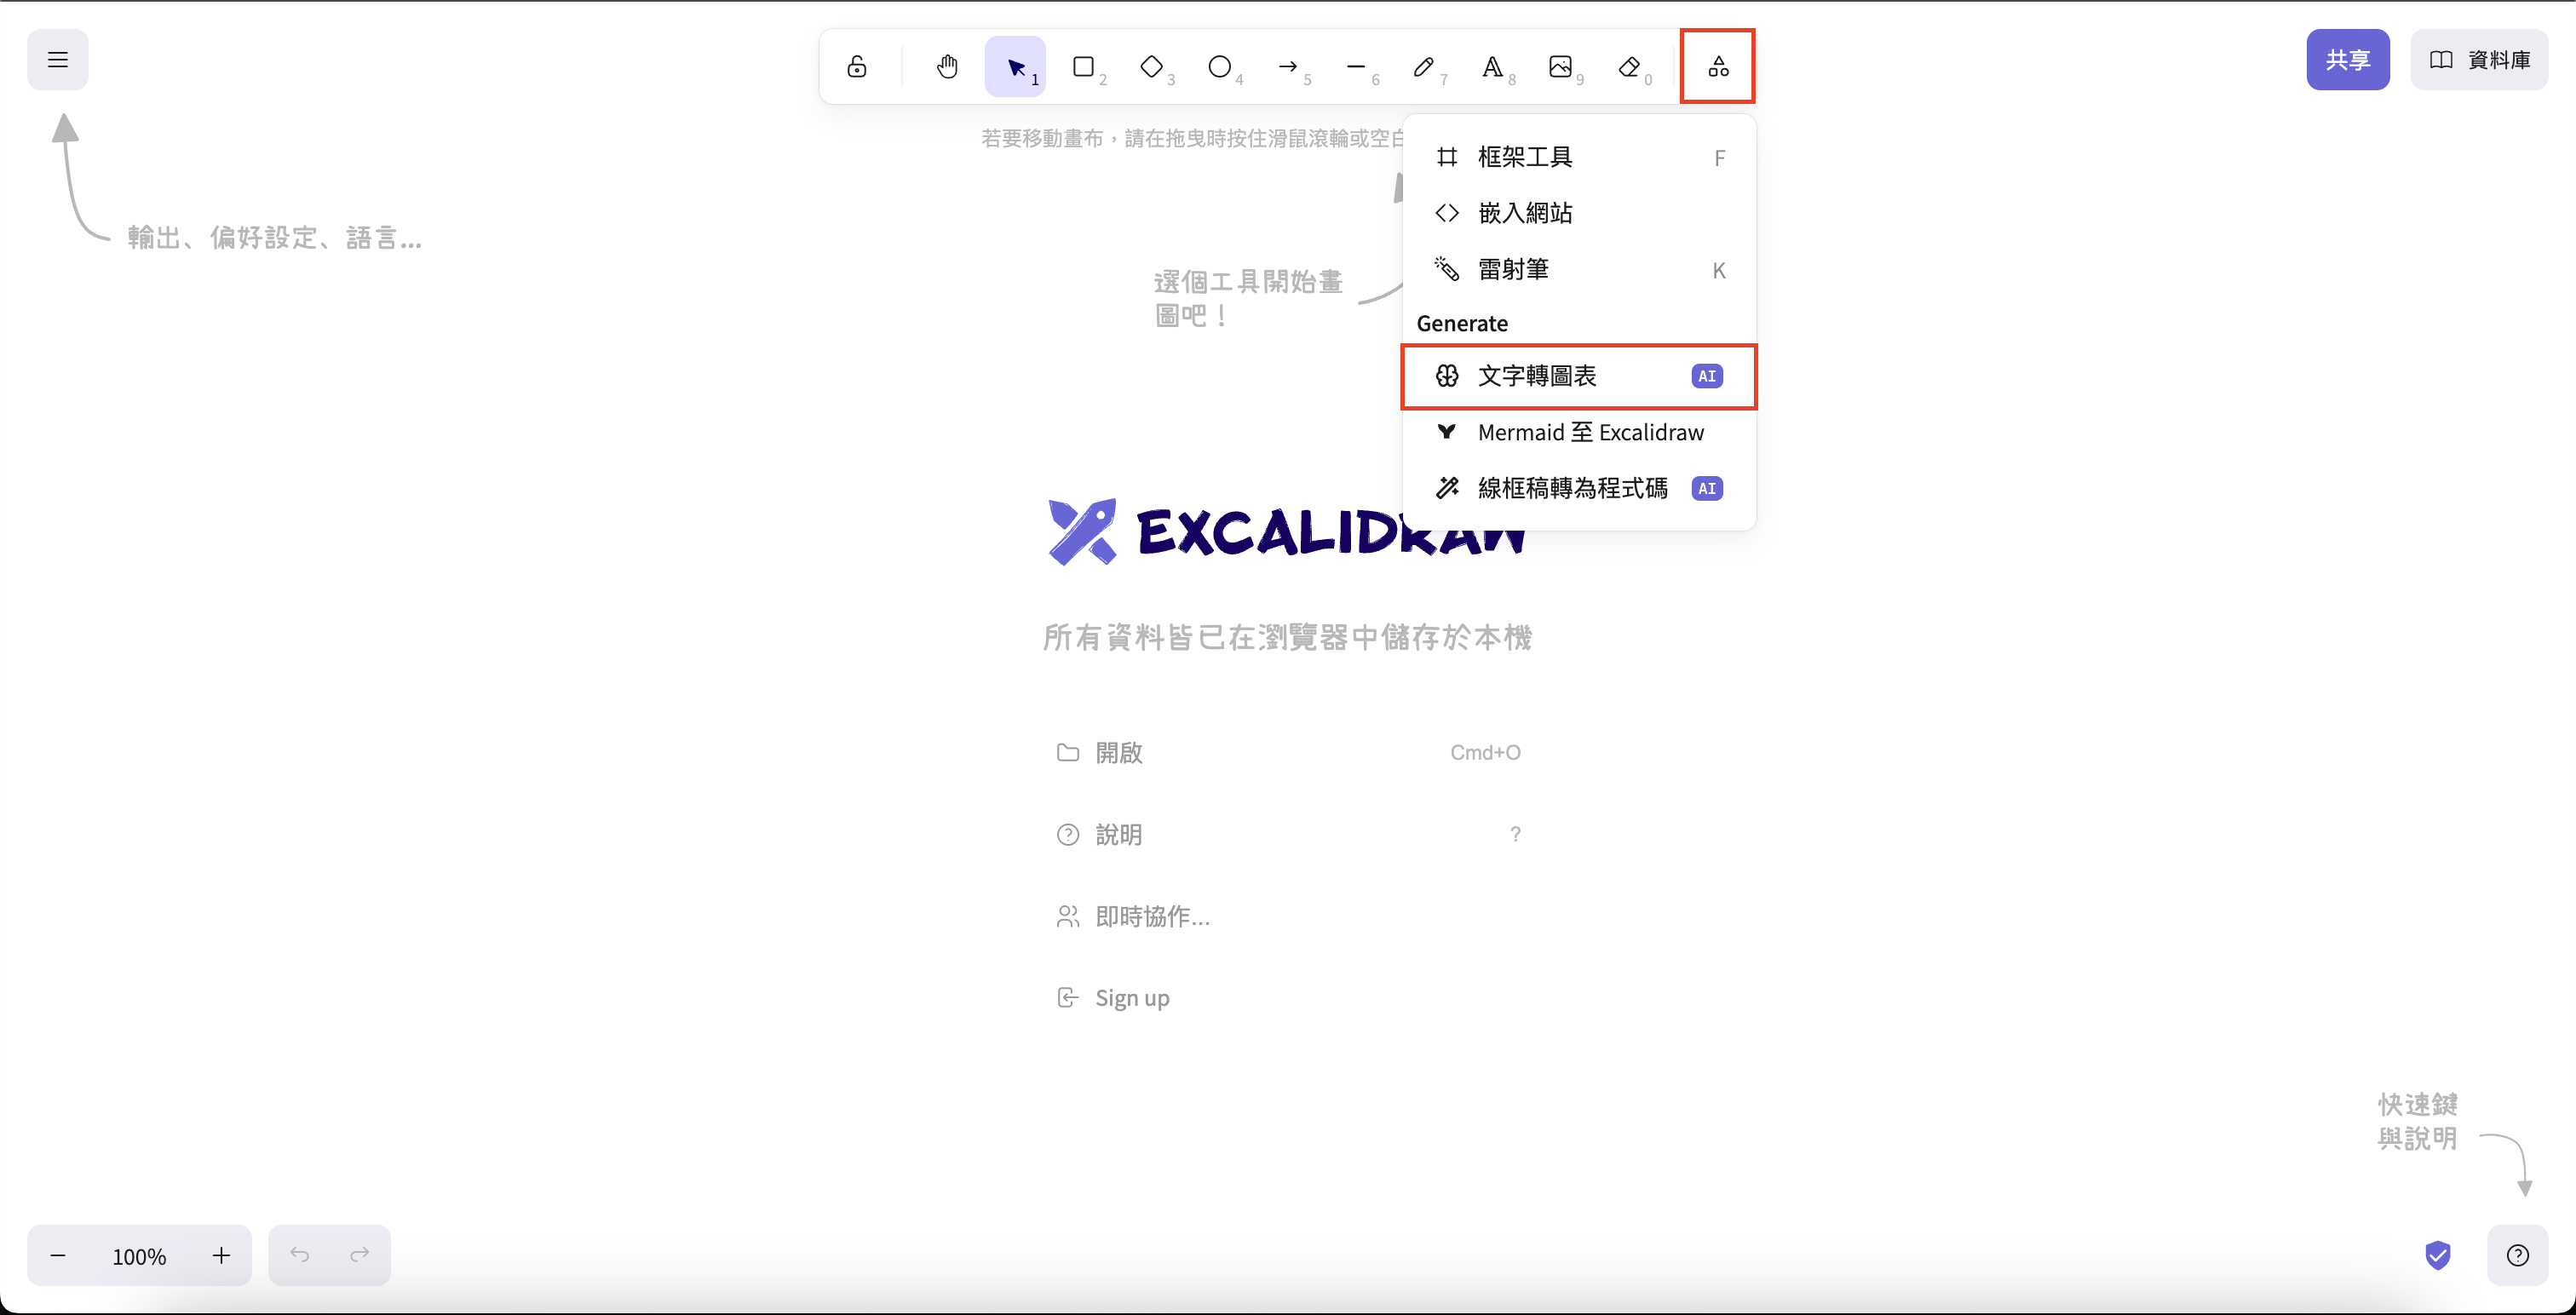Choose 框架工具 from the tools menu
This screenshot has width=2576, height=1315.
tap(1580, 157)
